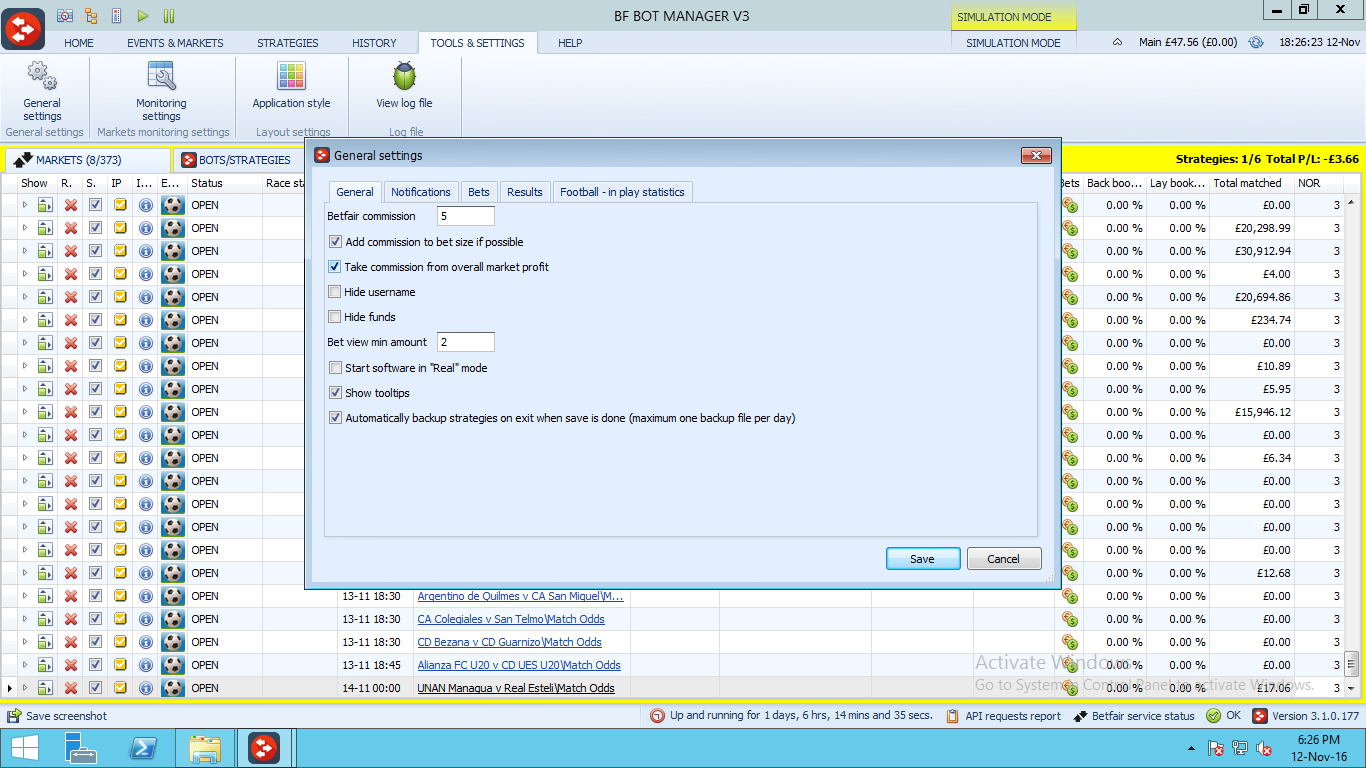Open Windows PowerShell from the taskbar
1366x768 pixels.
(143, 748)
